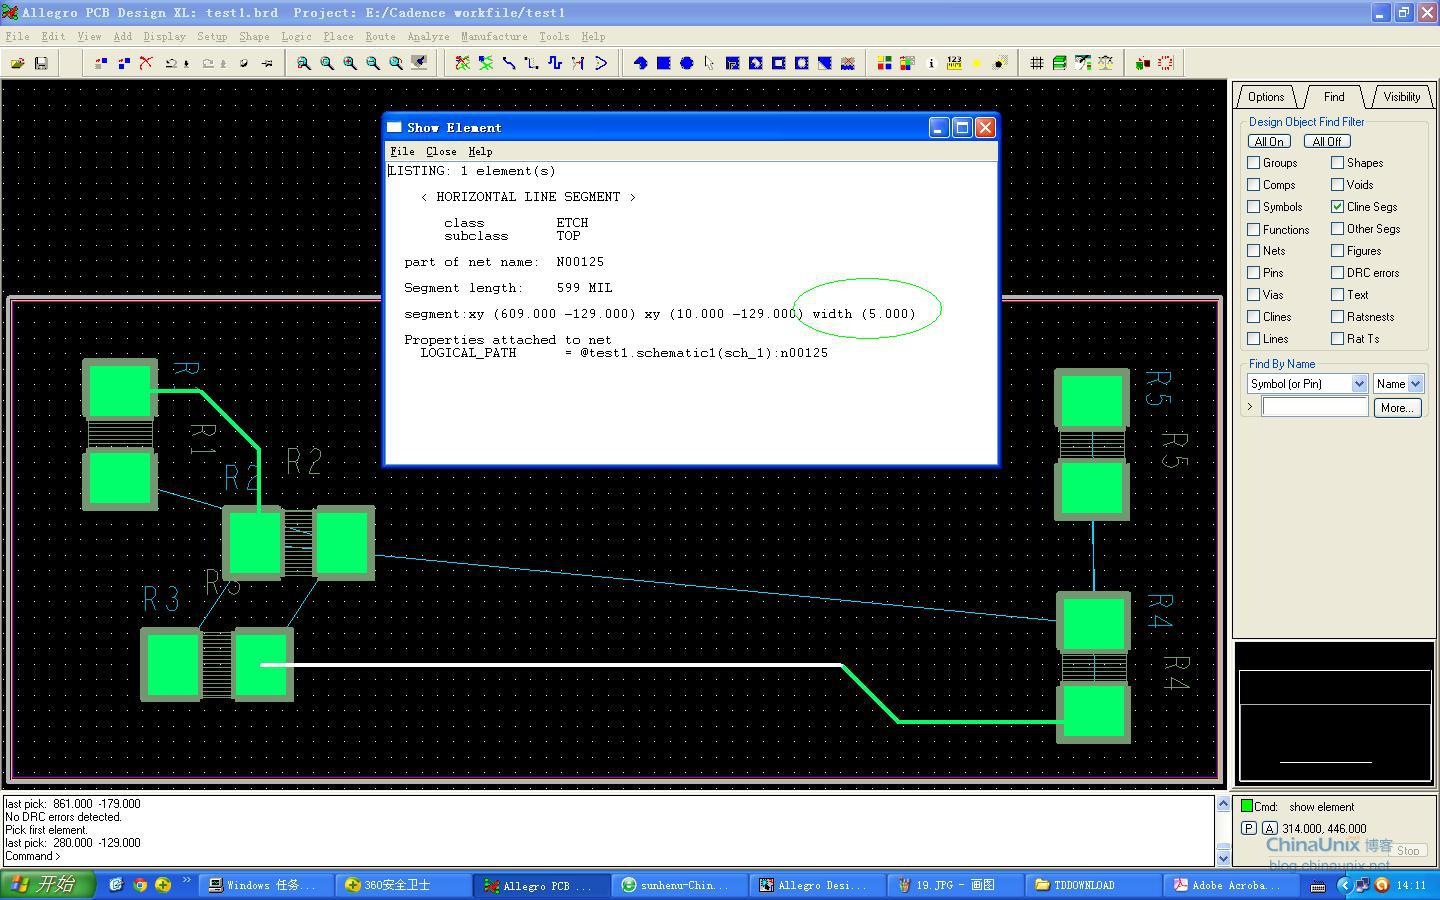This screenshot has height=900, width=1440.
Task: Open the Route menu
Action: pos(380,36)
